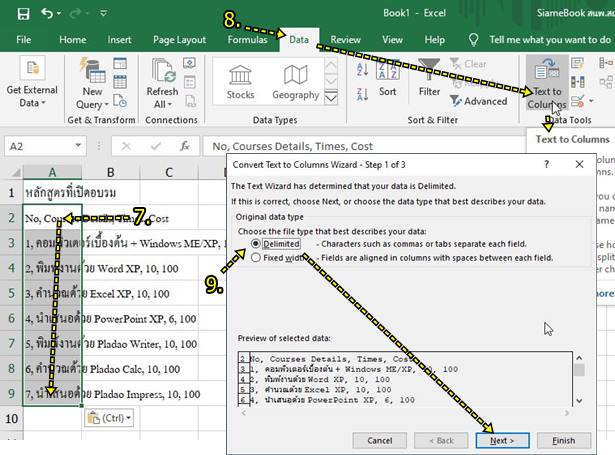This screenshot has height=455, width=615.
Task: Click the Cancel button in wizard
Action: 379,440
